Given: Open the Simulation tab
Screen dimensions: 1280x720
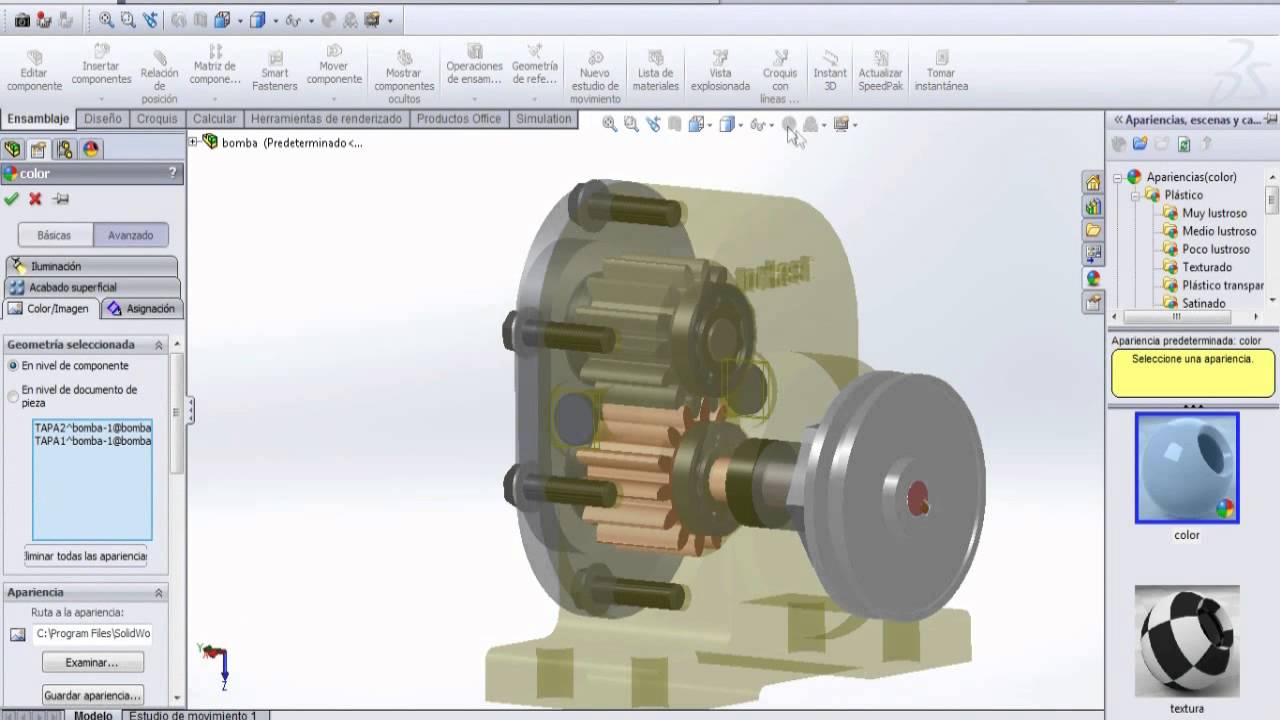Looking at the screenshot, I should pos(543,119).
